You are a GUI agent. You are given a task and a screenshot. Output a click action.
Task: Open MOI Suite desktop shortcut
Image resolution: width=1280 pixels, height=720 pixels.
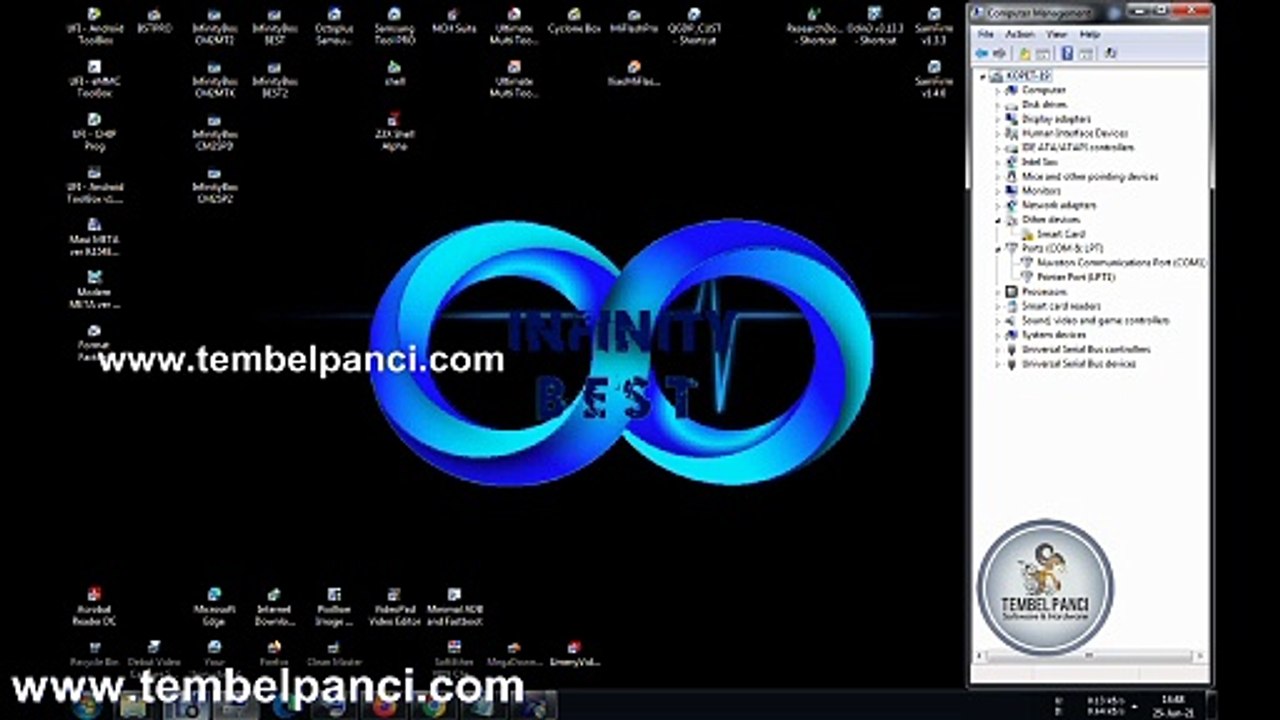pos(454,21)
